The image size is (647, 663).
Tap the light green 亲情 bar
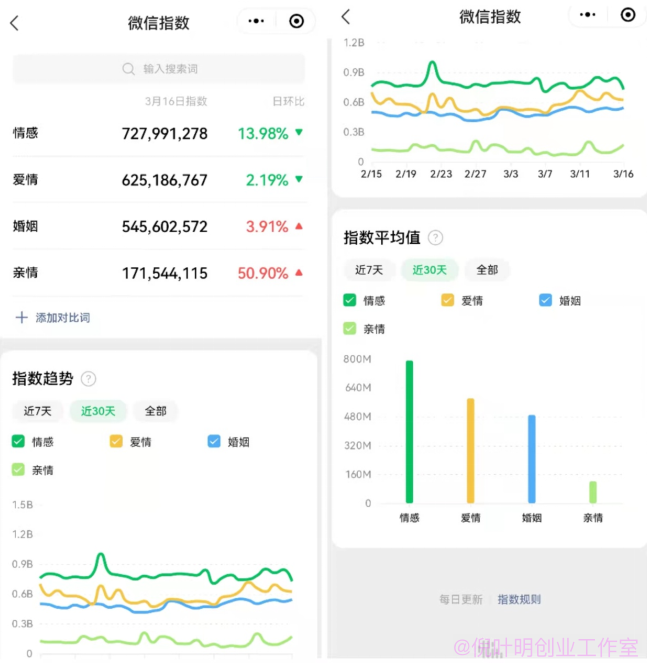tap(593, 492)
